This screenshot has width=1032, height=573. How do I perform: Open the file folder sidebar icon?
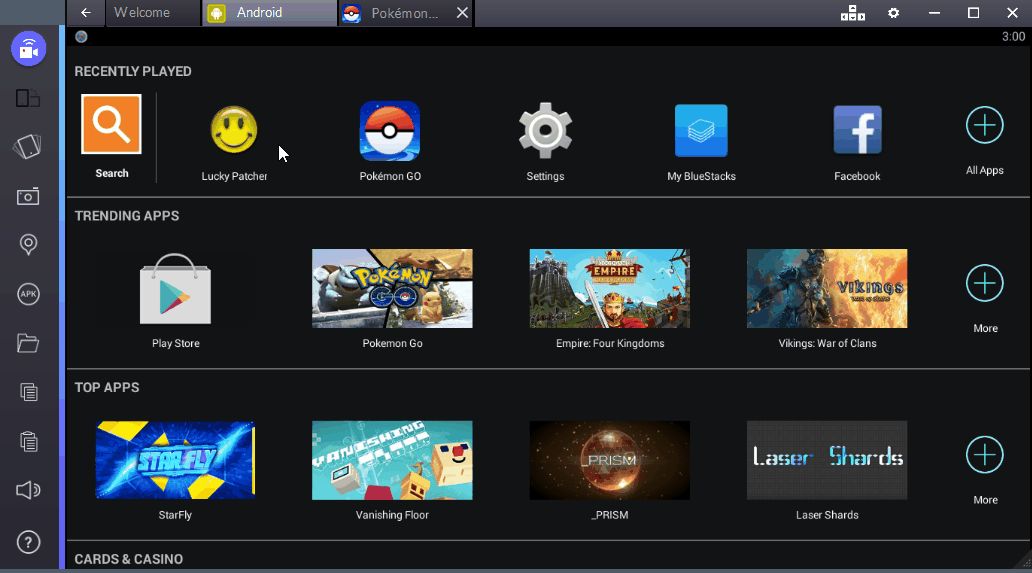pos(28,343)
